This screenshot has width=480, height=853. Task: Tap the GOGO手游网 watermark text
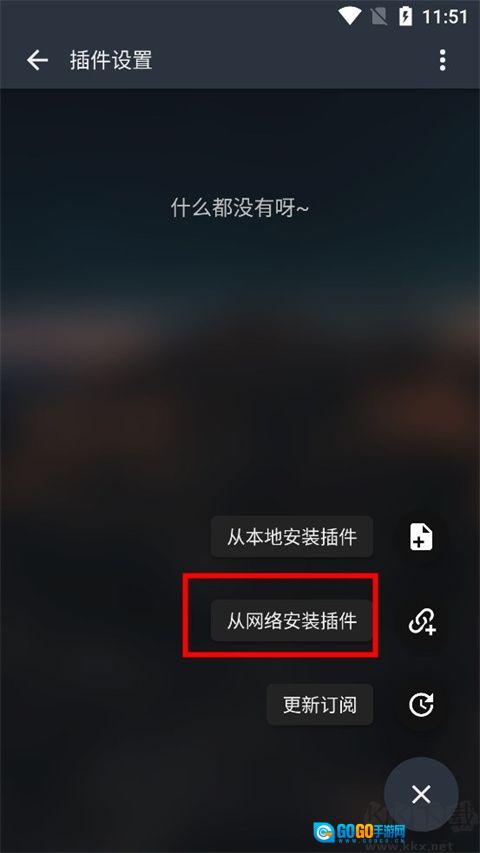point(371,832)
